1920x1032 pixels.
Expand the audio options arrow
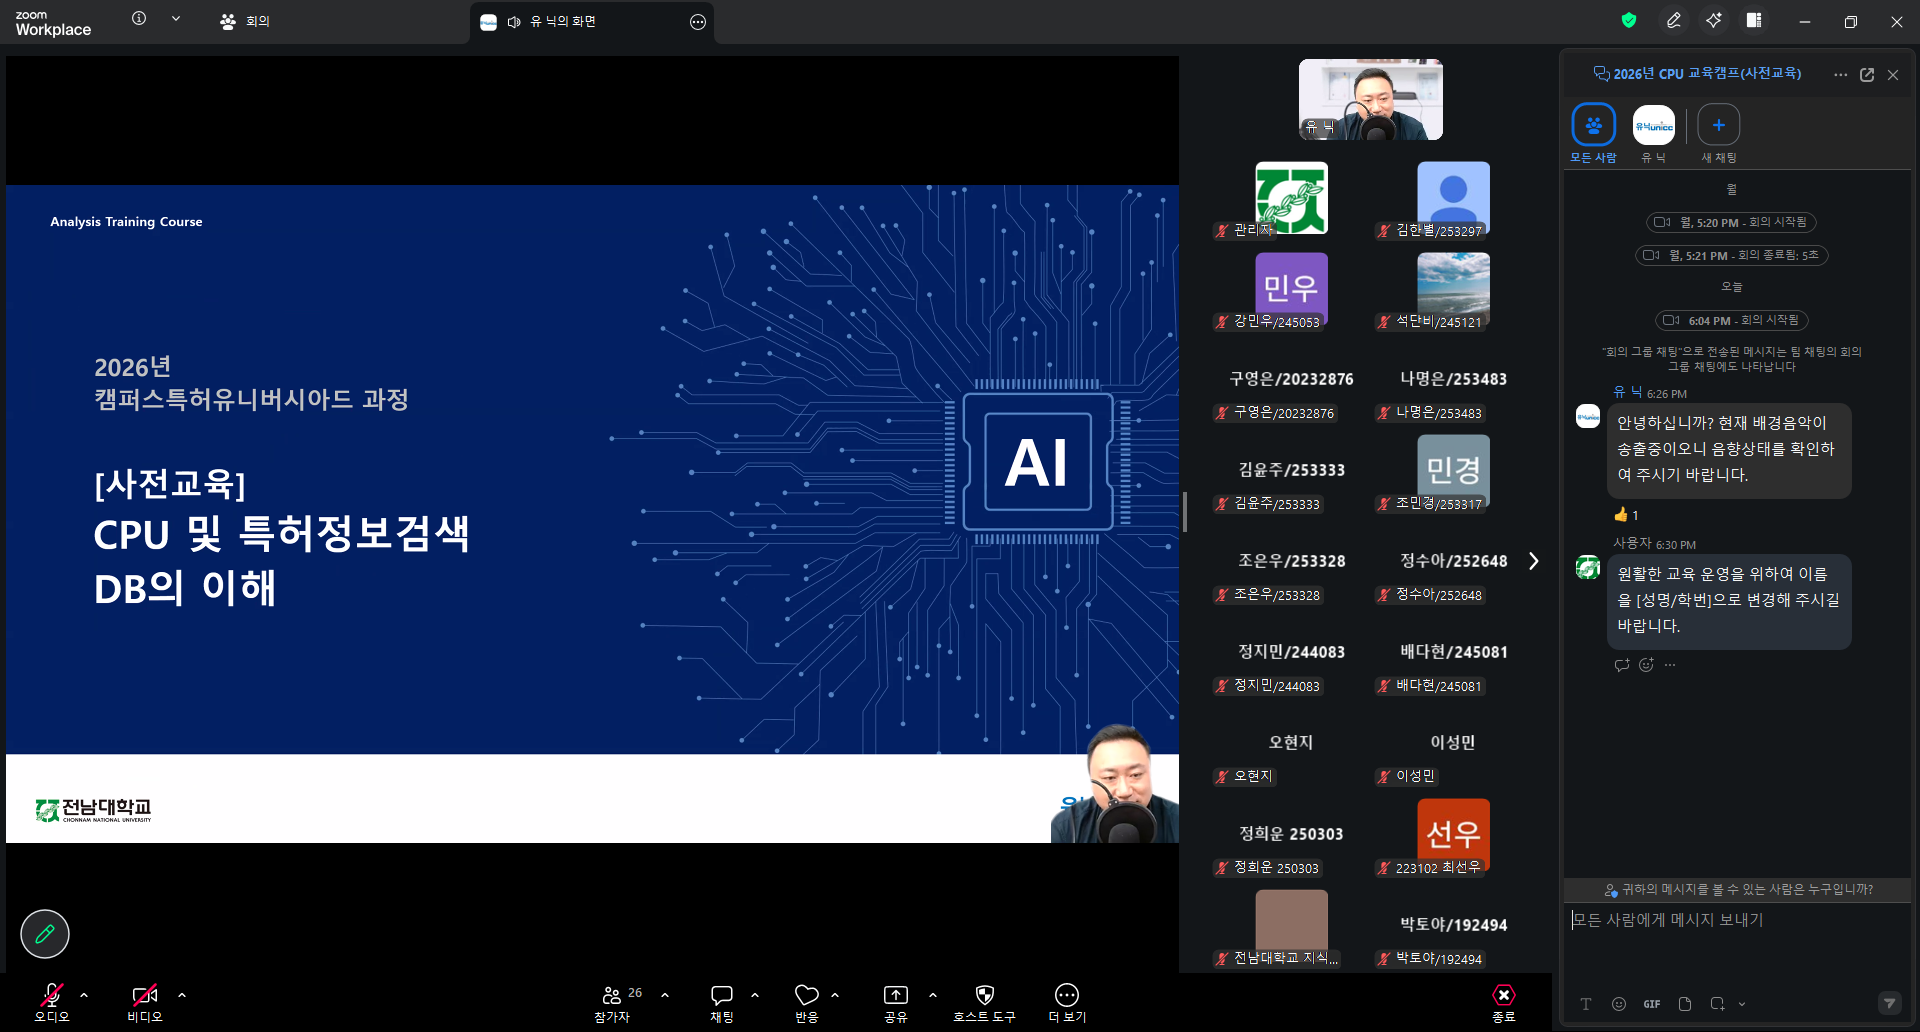click(x=84, y=995)
